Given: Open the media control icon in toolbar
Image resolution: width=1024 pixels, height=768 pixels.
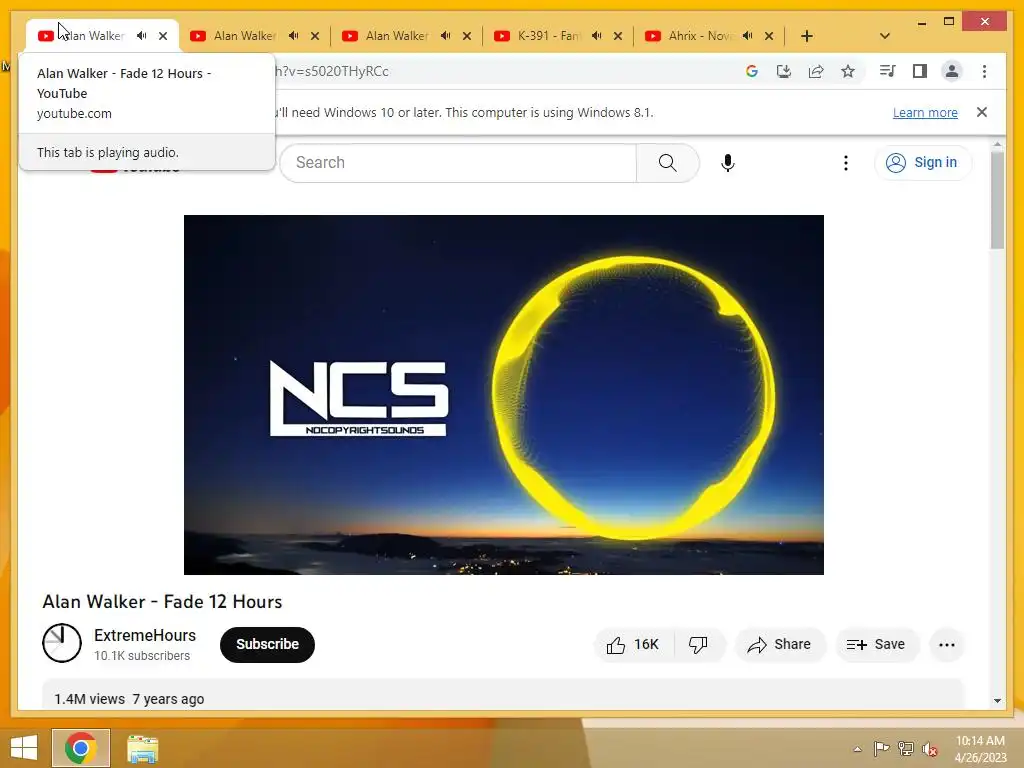Looking at the screenshot, I should (887, 71).
